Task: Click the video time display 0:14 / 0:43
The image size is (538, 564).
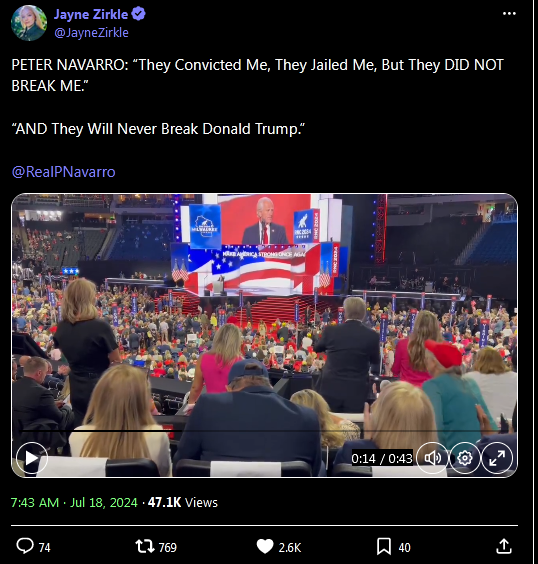Action: tap(382, 459)
